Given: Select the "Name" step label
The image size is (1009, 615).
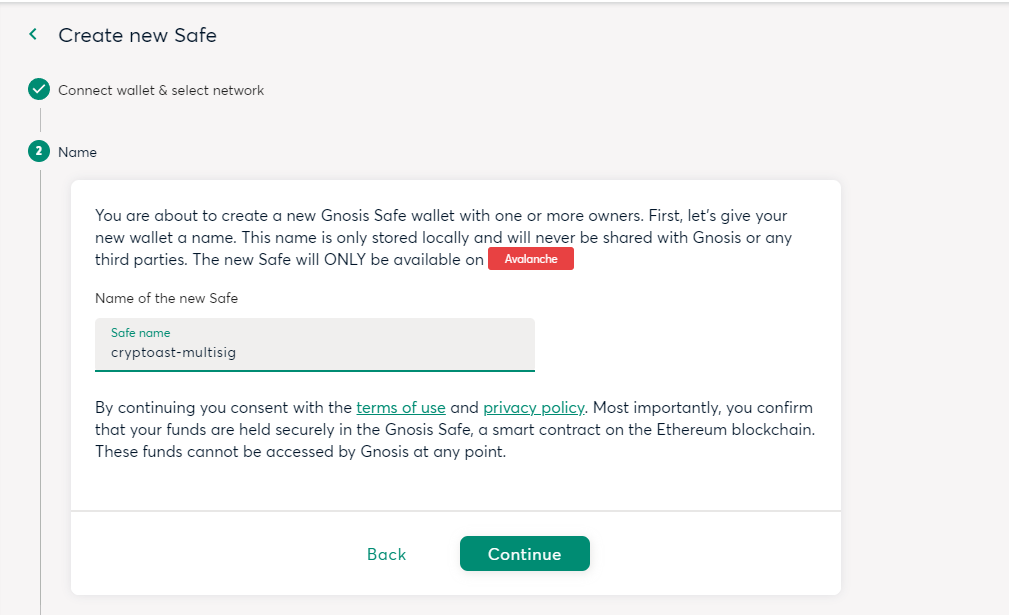Looking at the screenshot, I should [77, 152].
